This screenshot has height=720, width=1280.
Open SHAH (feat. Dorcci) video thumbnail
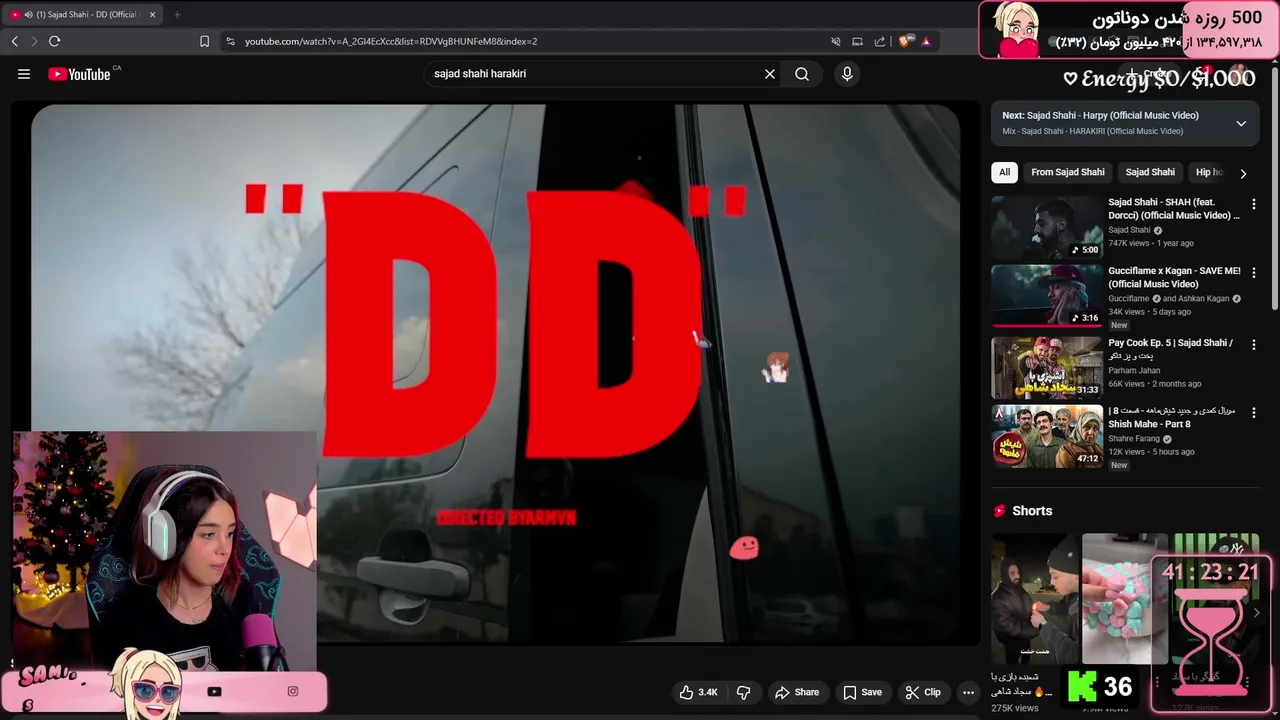point(1047,227)
